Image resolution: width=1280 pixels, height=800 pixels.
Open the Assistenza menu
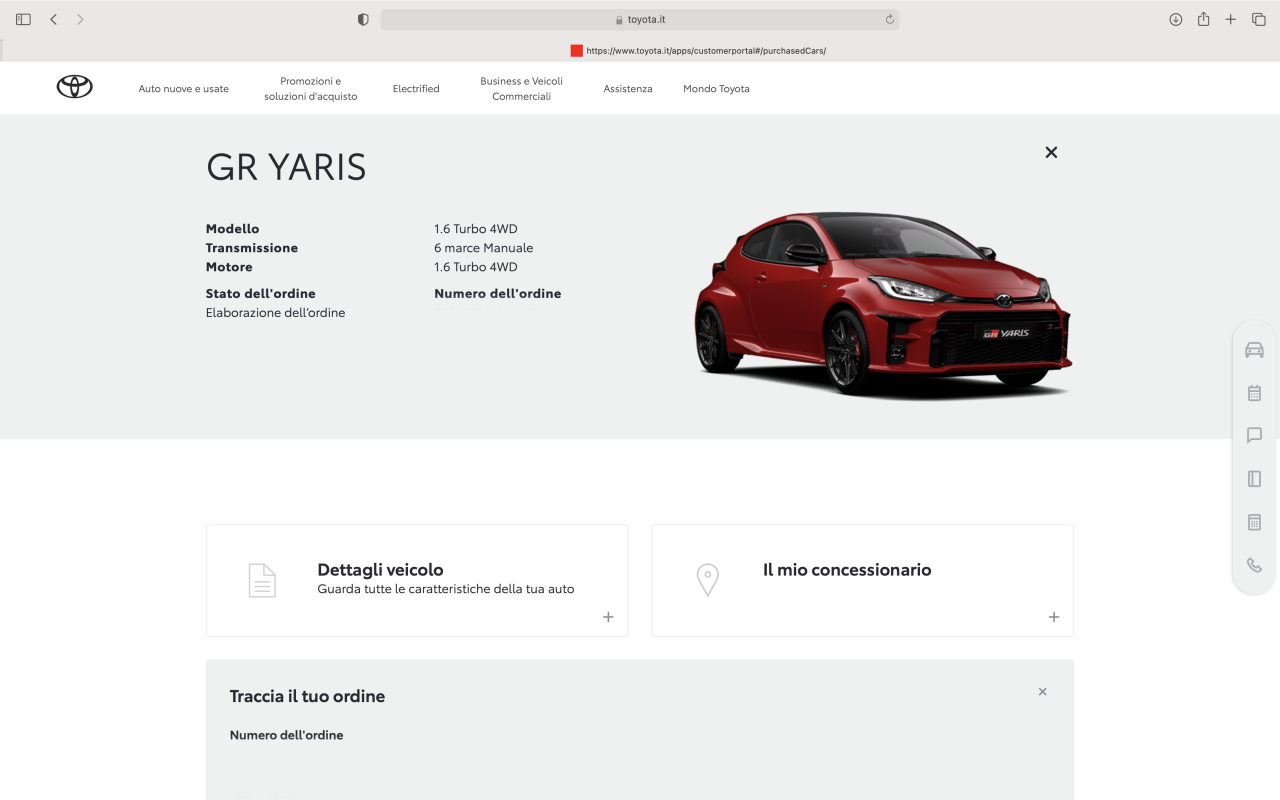point(628,89)
